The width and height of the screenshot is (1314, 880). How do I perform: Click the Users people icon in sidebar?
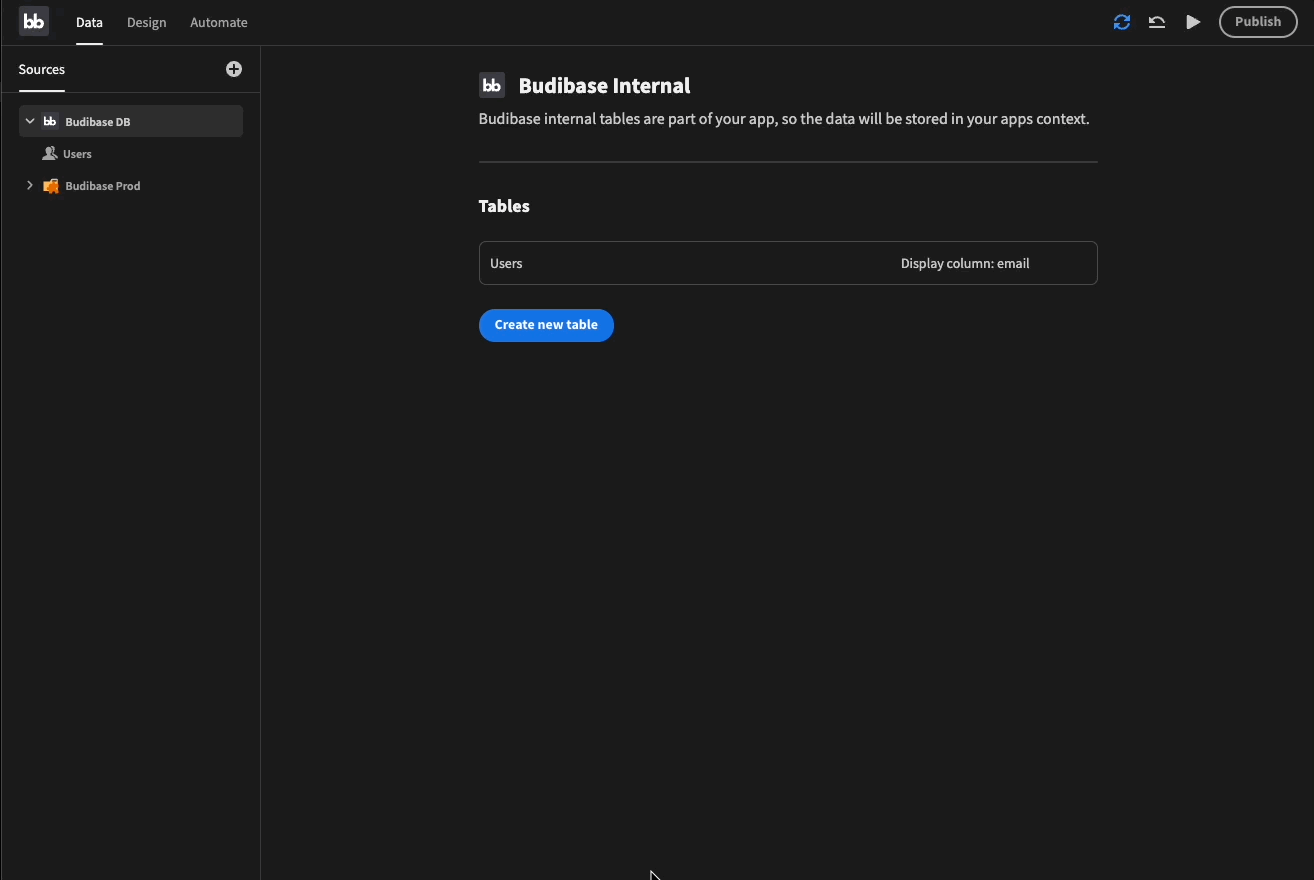[50, 154]
